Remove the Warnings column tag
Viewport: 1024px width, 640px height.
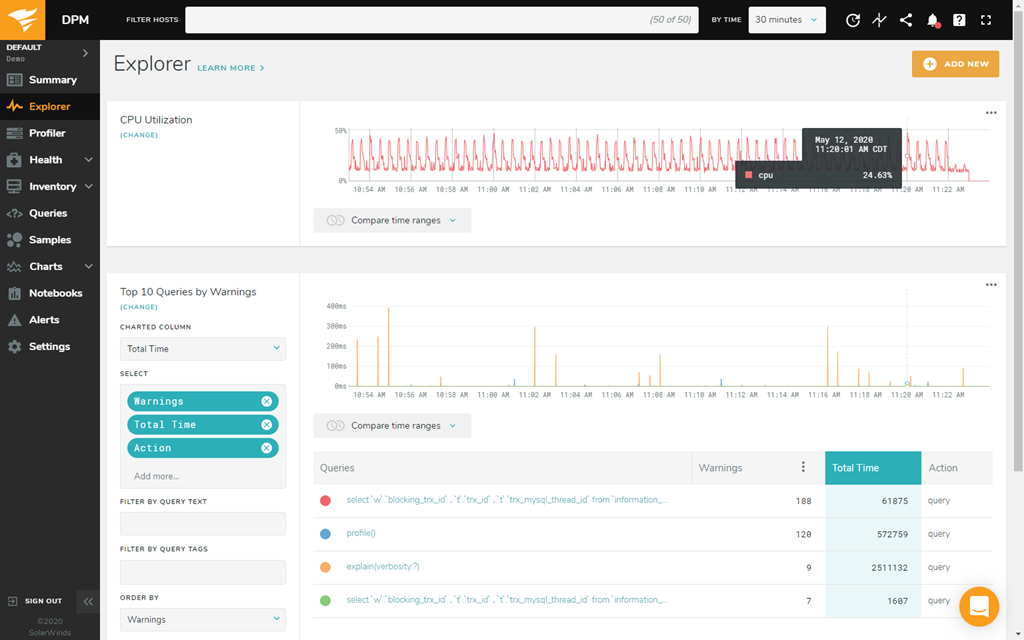tap(266, 401)
